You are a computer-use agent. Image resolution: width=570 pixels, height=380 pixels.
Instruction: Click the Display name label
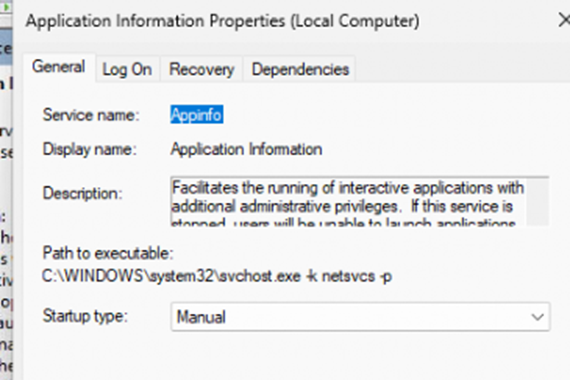89,149
